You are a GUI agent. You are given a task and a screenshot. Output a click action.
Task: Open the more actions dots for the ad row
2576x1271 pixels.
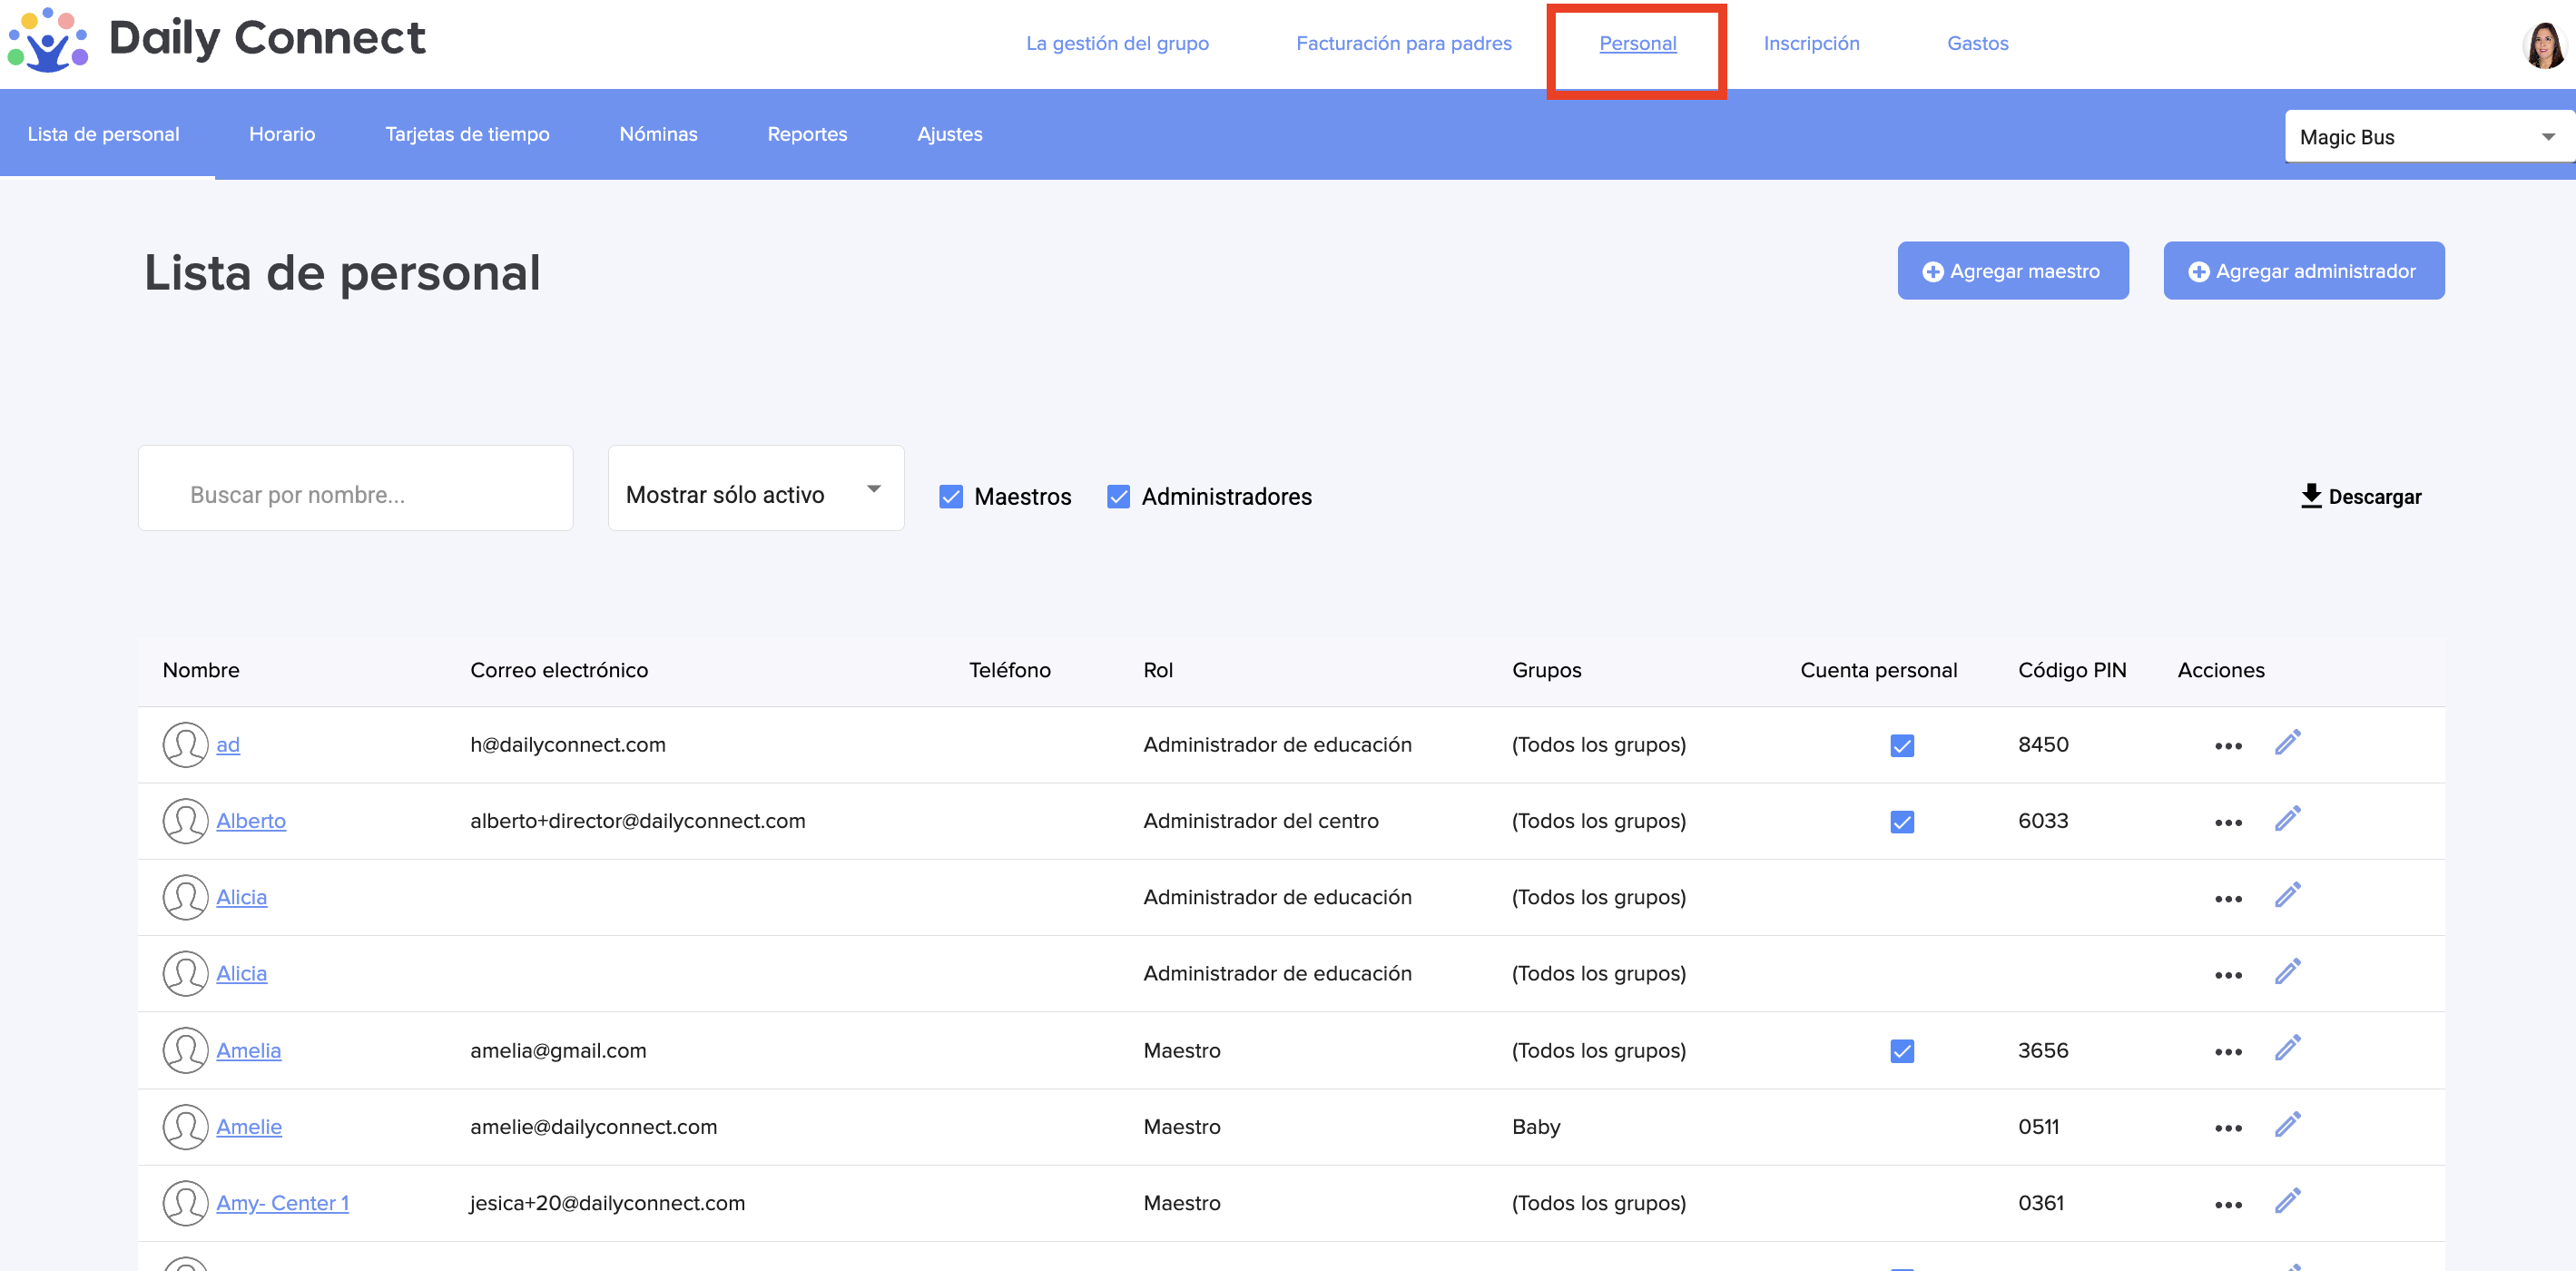2227,746
